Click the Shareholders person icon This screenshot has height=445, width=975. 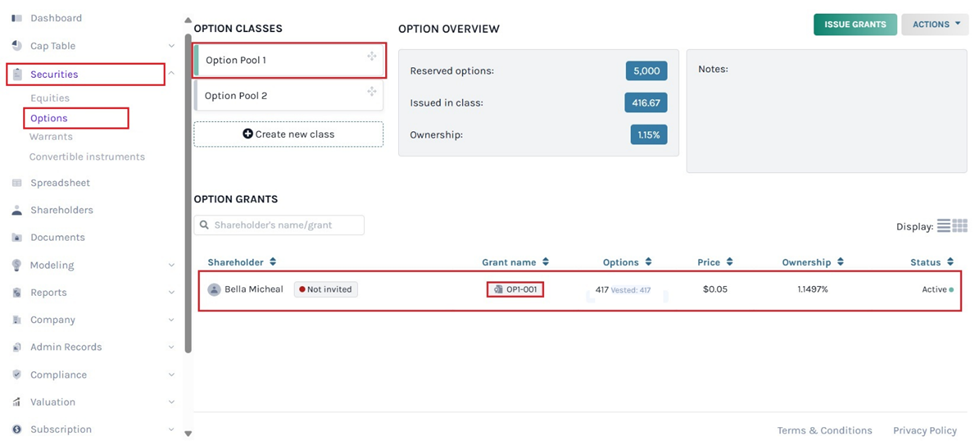coord(17,210)
